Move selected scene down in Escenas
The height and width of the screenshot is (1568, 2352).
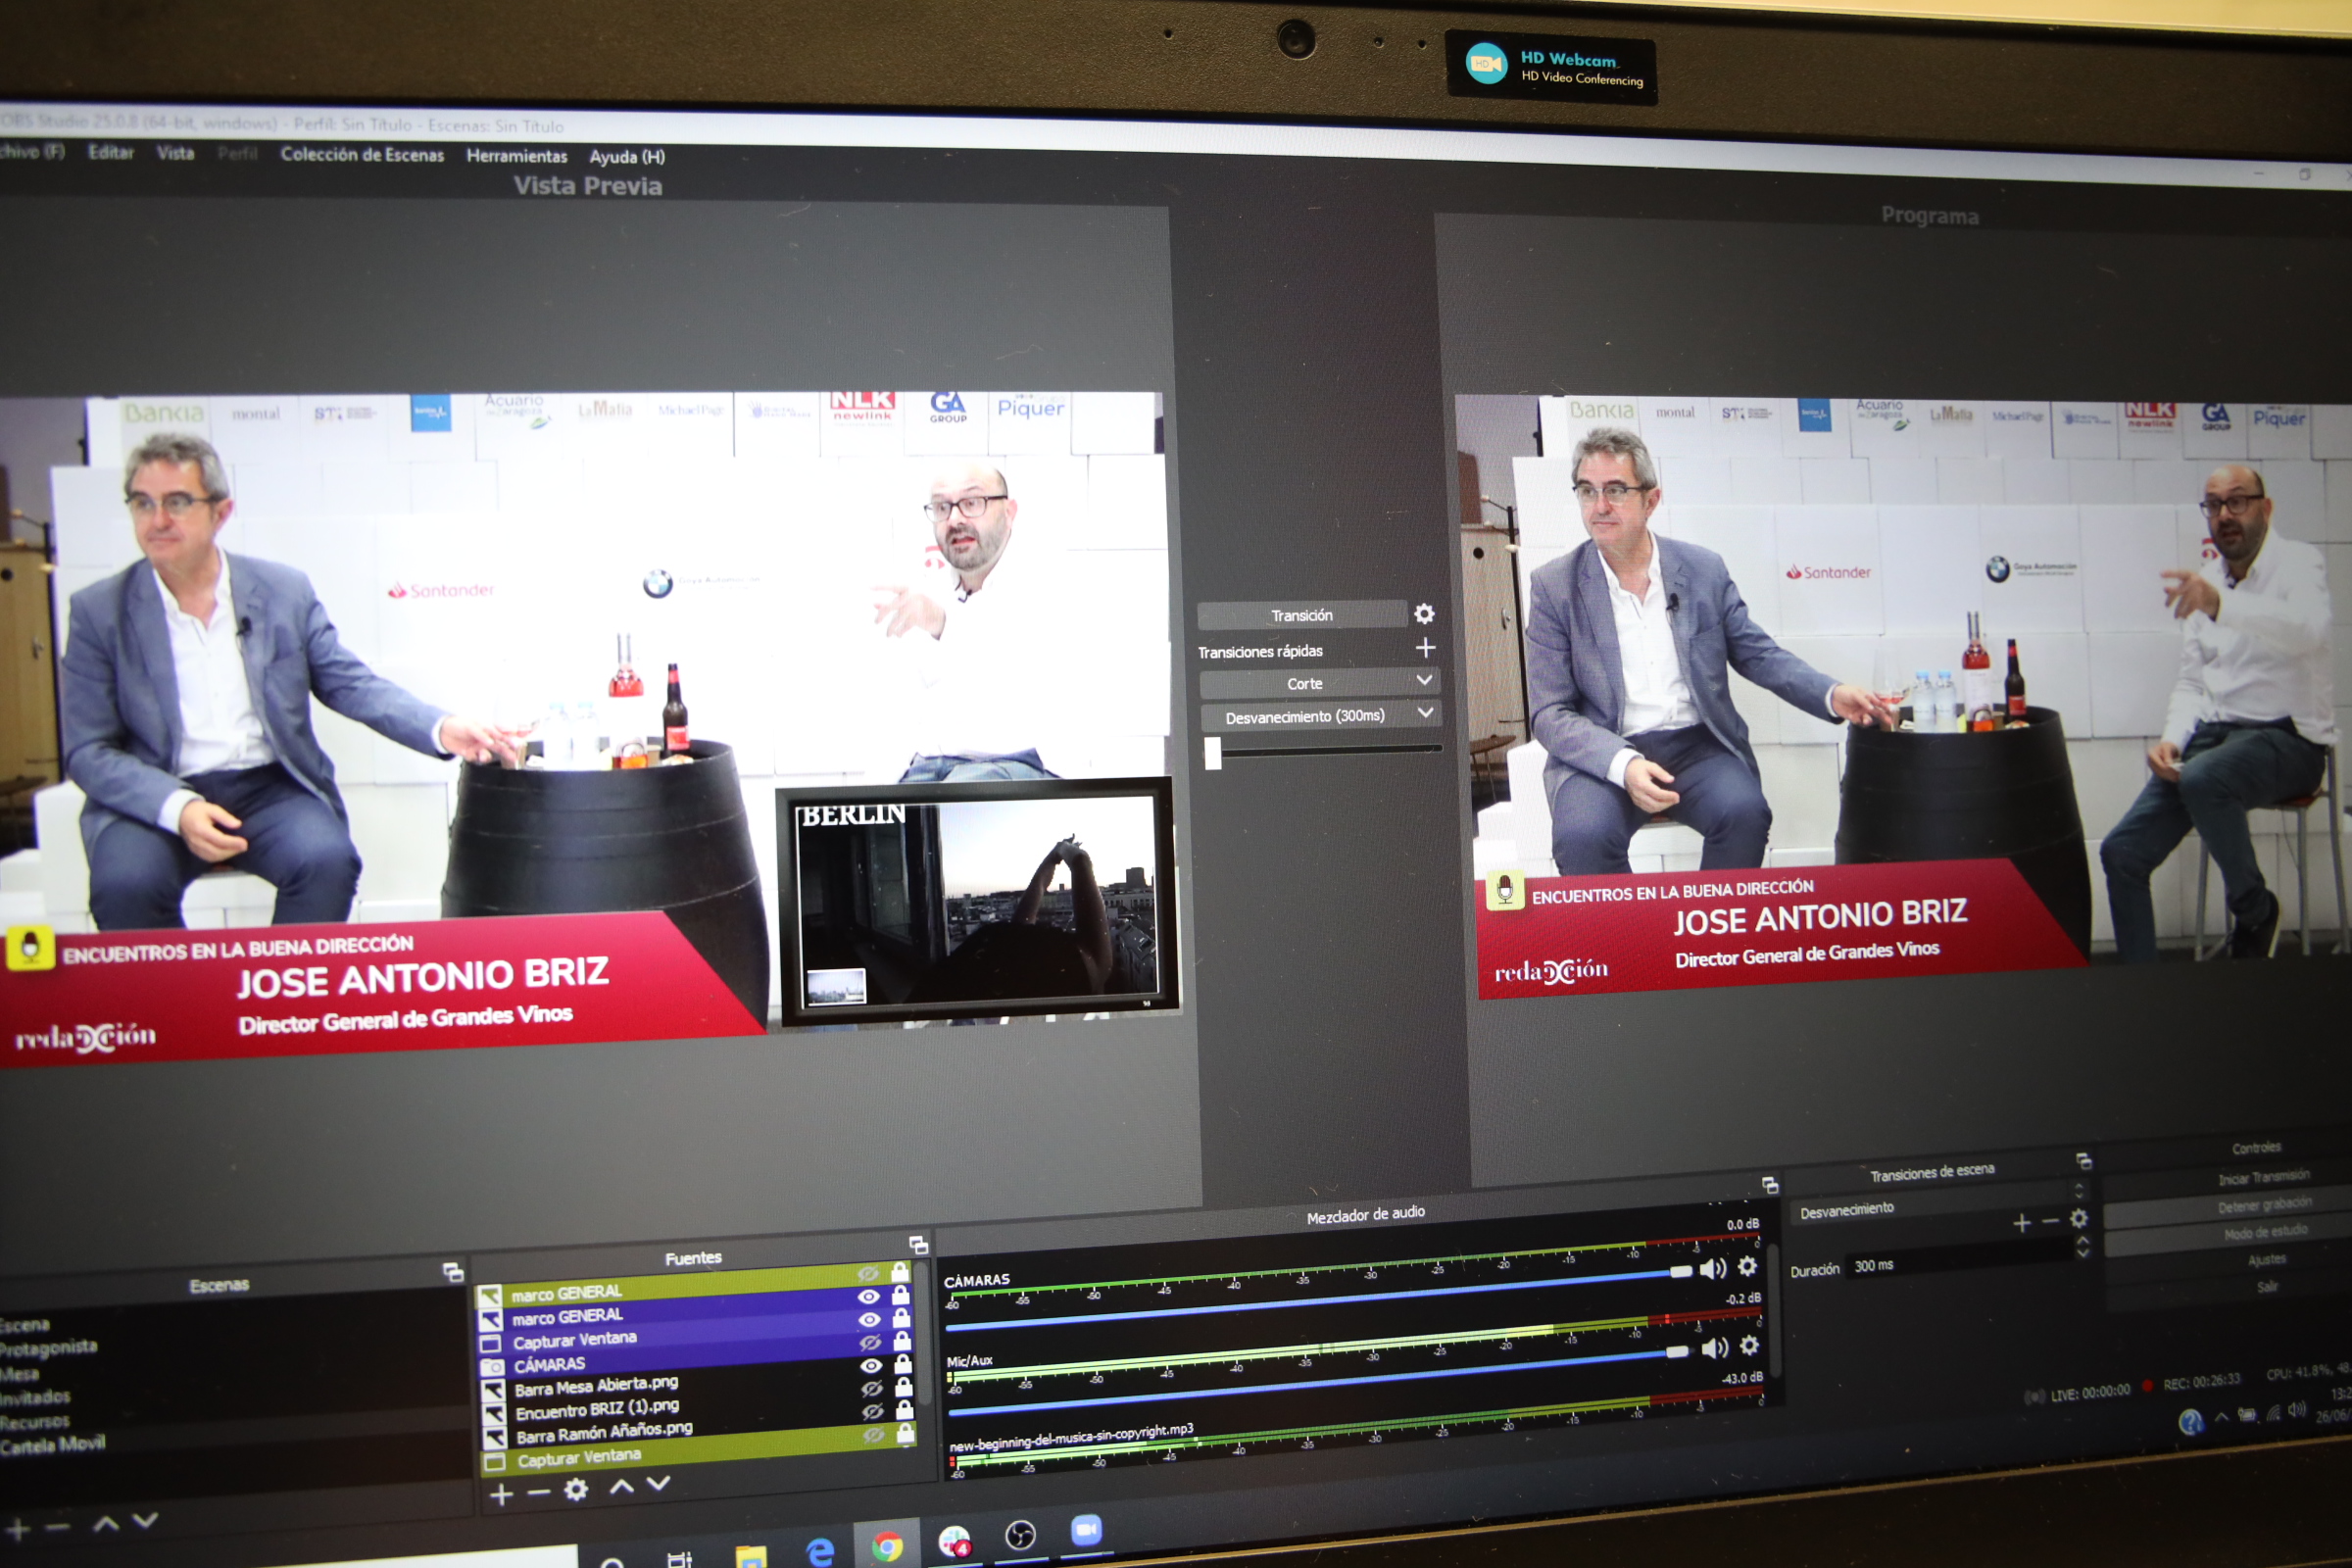145,1521
